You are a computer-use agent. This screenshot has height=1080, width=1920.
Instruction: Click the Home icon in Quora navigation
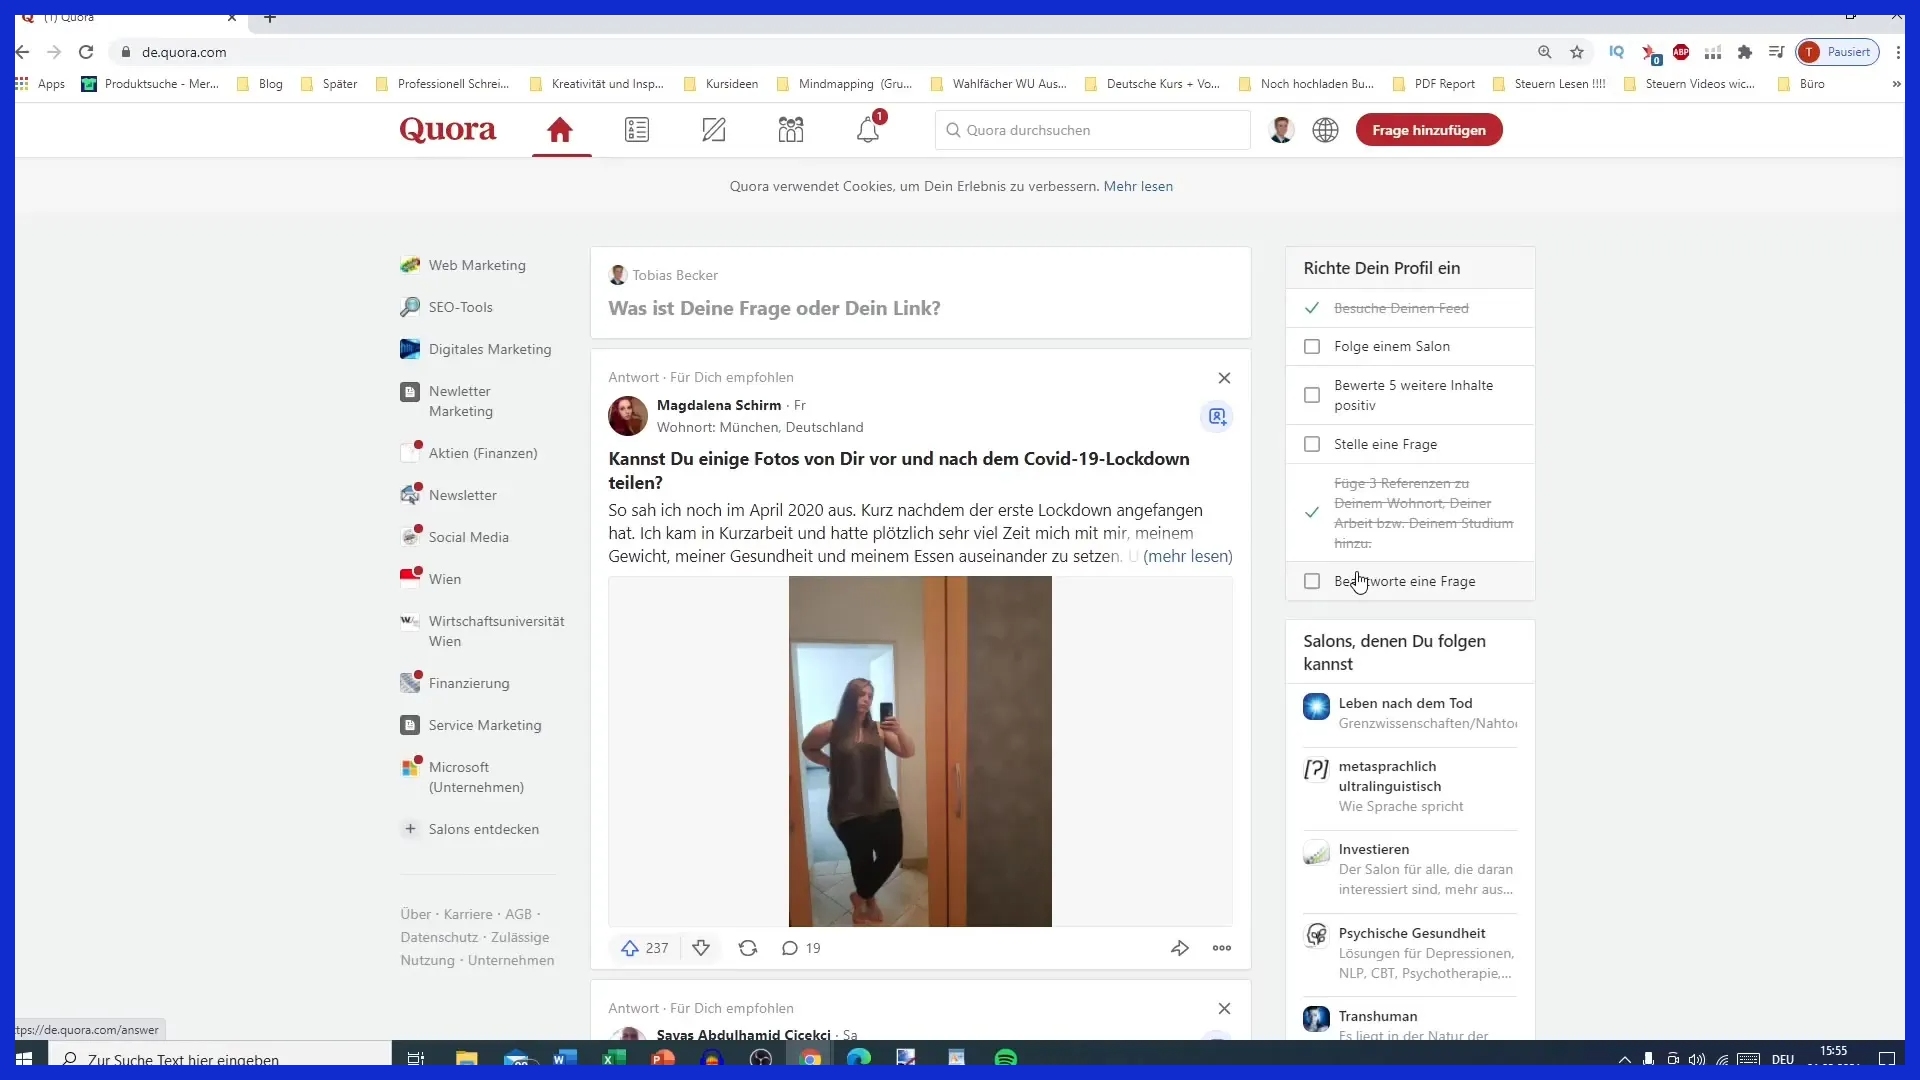[561, 129]
